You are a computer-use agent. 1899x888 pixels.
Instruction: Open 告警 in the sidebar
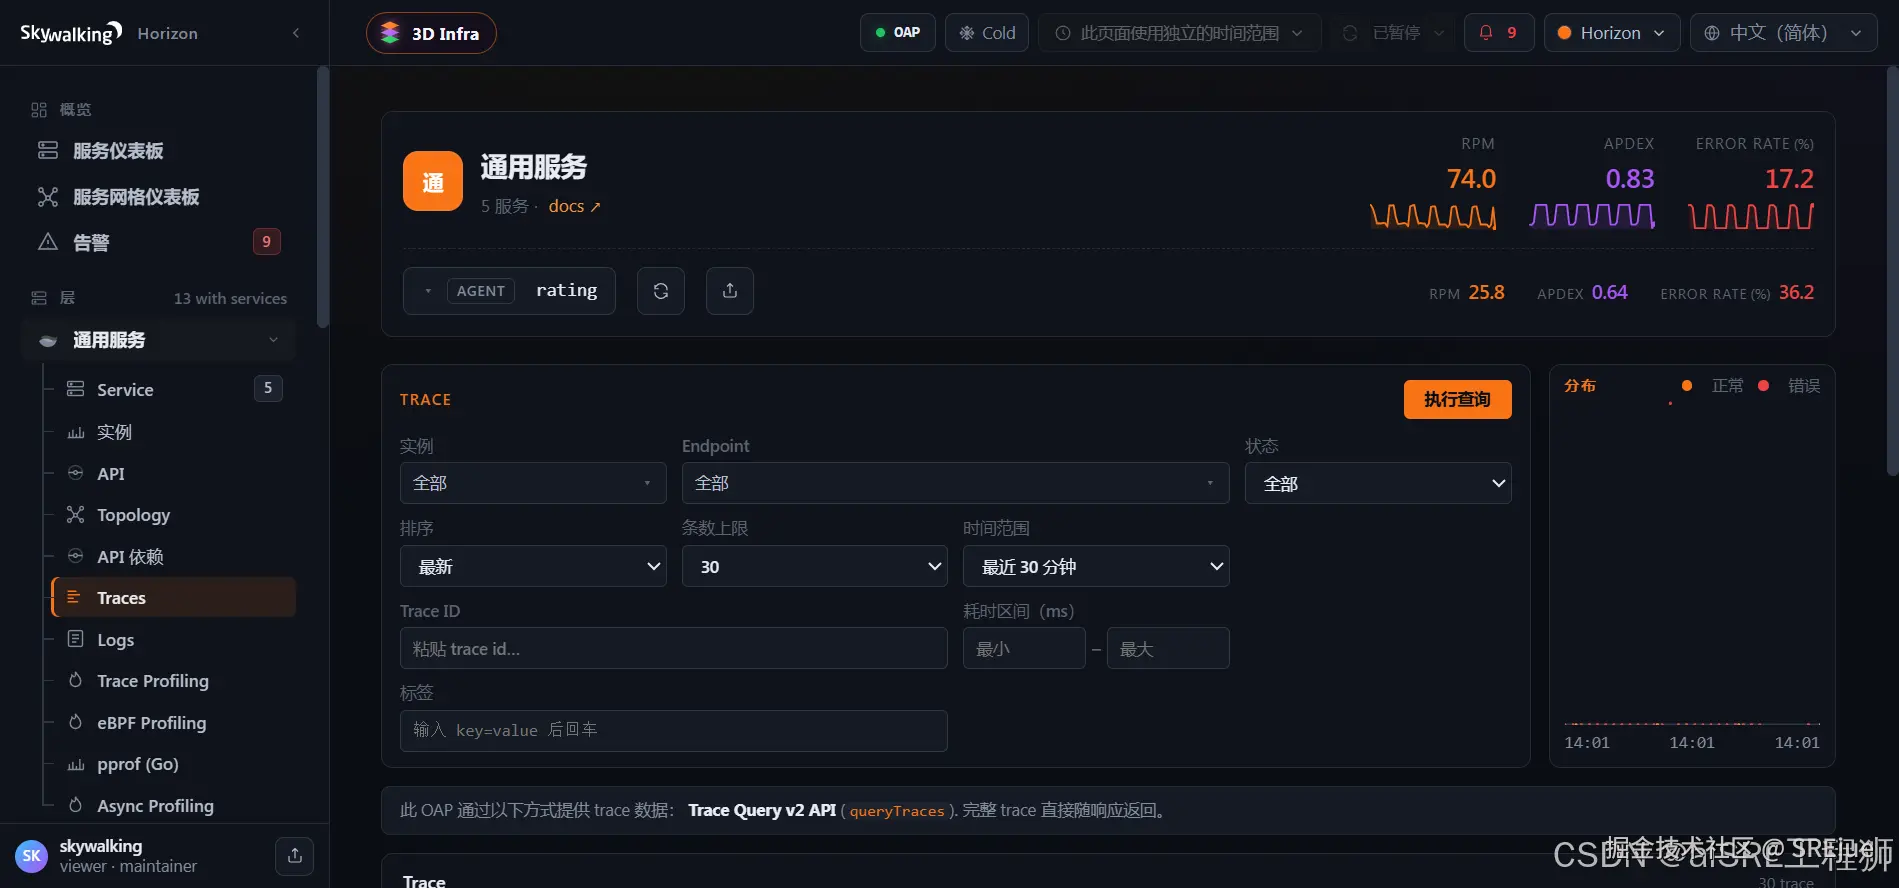pyautogui.click(x=160, y=242)
